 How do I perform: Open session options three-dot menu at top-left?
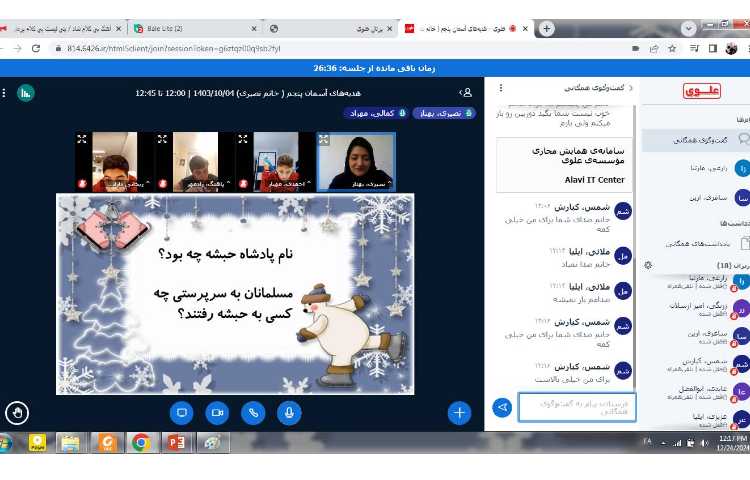coord(6,92)
